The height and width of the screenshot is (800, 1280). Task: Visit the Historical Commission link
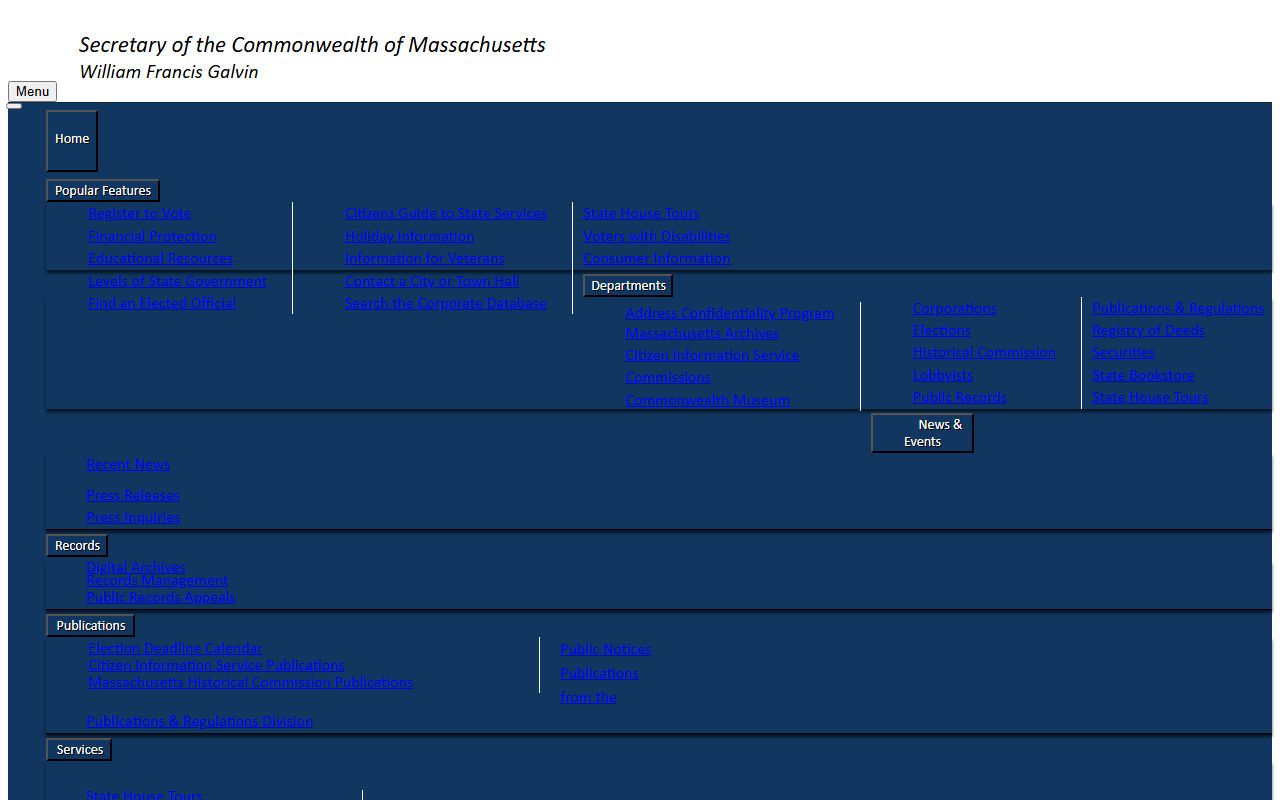(984, 352)
